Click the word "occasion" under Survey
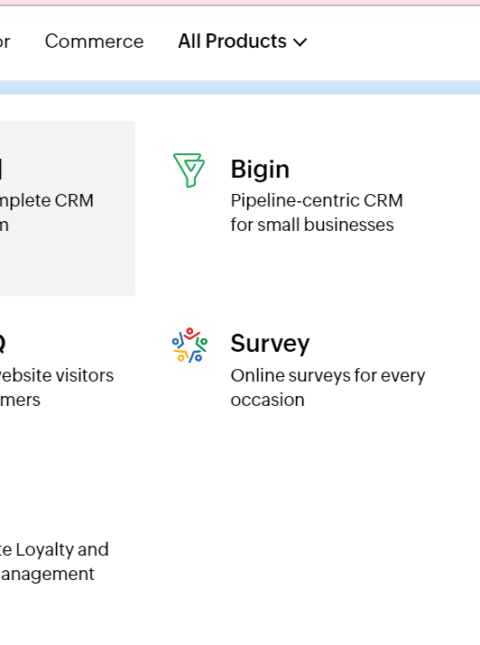This screenshot has width=480, height=645. [267, 400]
